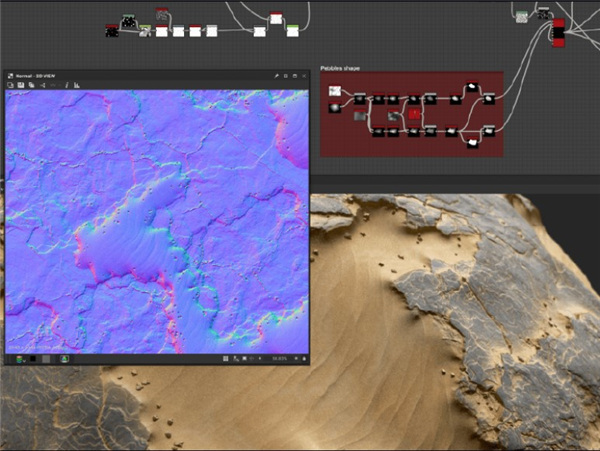600x451 pixels.
Task: Open the color channels dropdown in 2D View footer
Action: pos(19,358)
